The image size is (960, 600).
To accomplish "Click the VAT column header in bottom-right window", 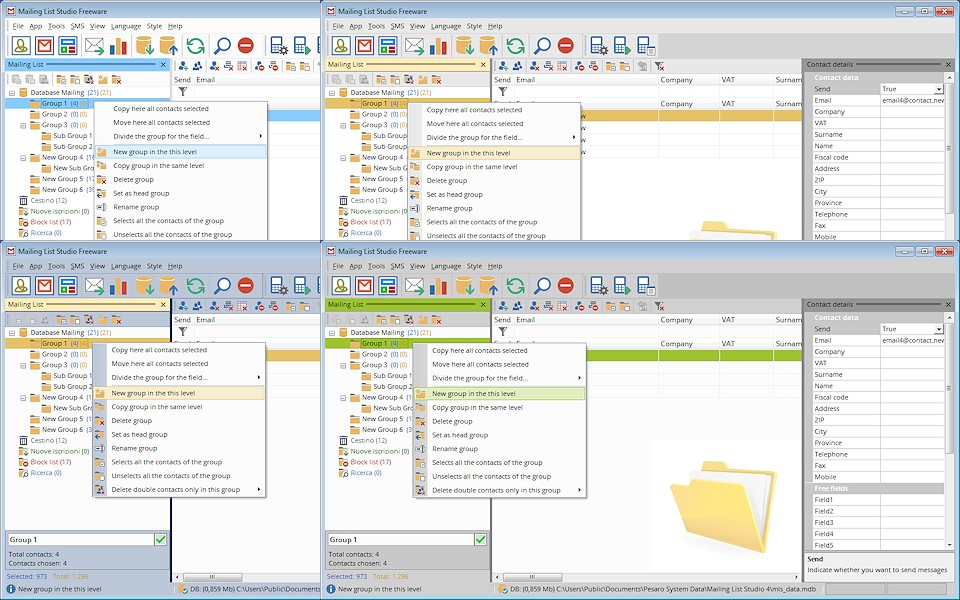I will (746, 320).
